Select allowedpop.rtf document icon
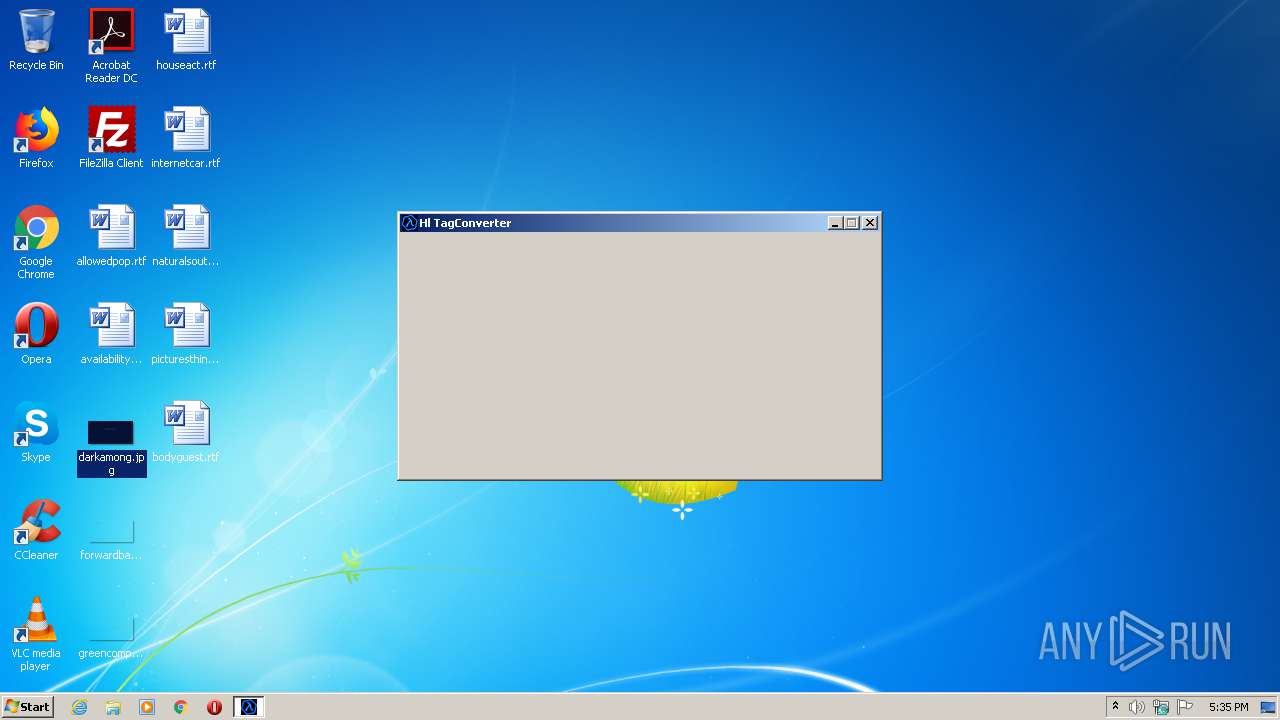 (111, 236)
